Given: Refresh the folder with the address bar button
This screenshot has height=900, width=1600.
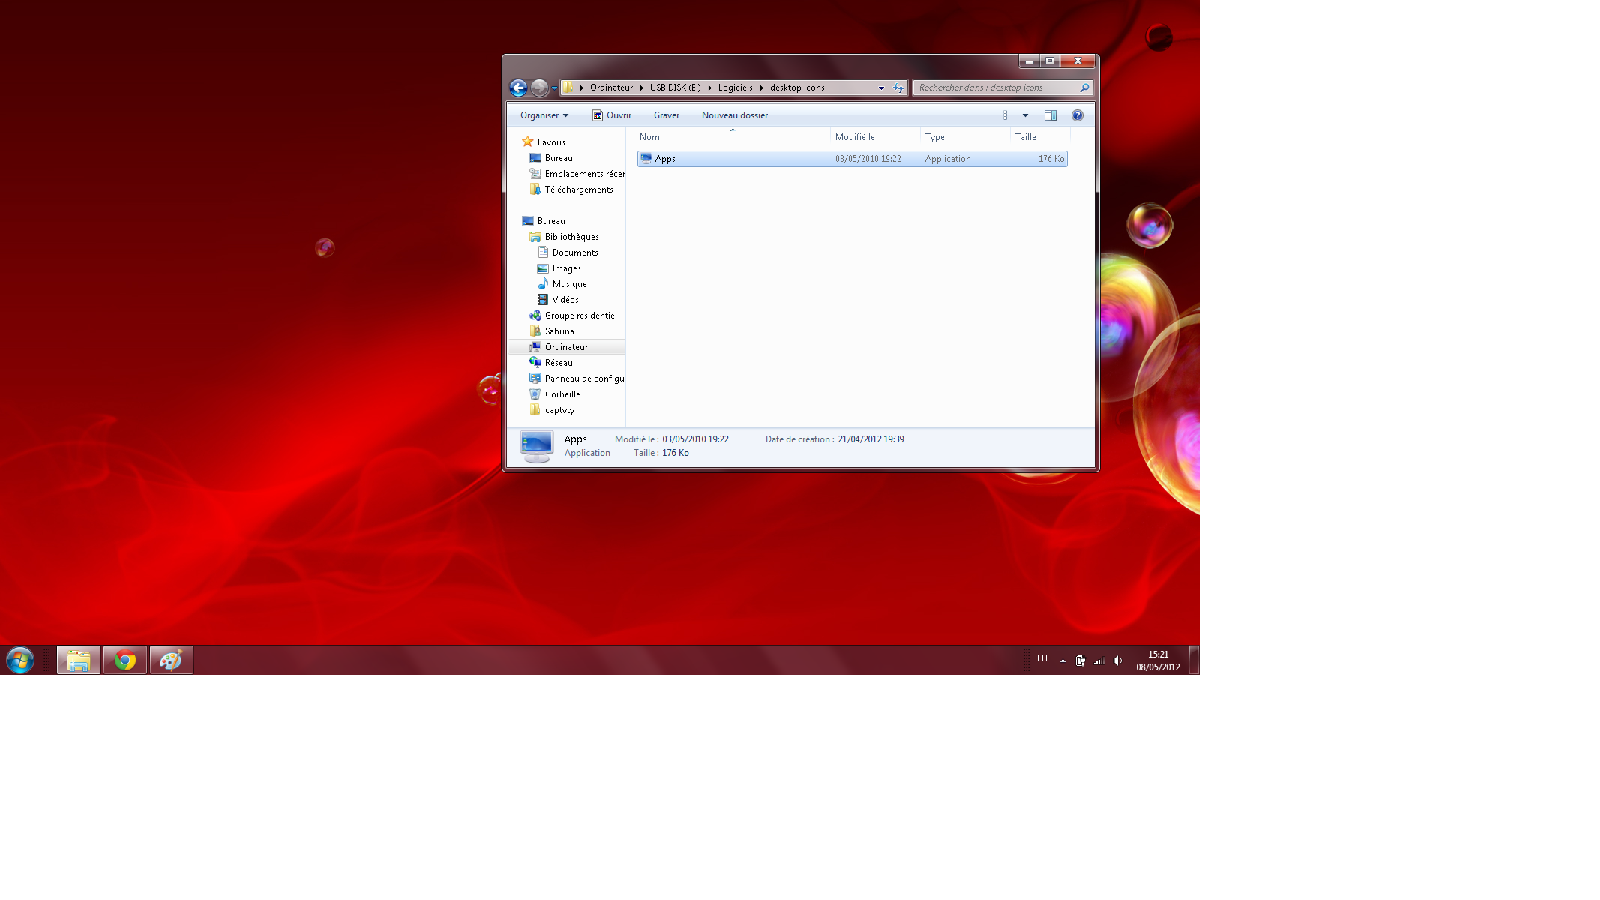Looking at the screenshot, I should (x=898, y=88).
